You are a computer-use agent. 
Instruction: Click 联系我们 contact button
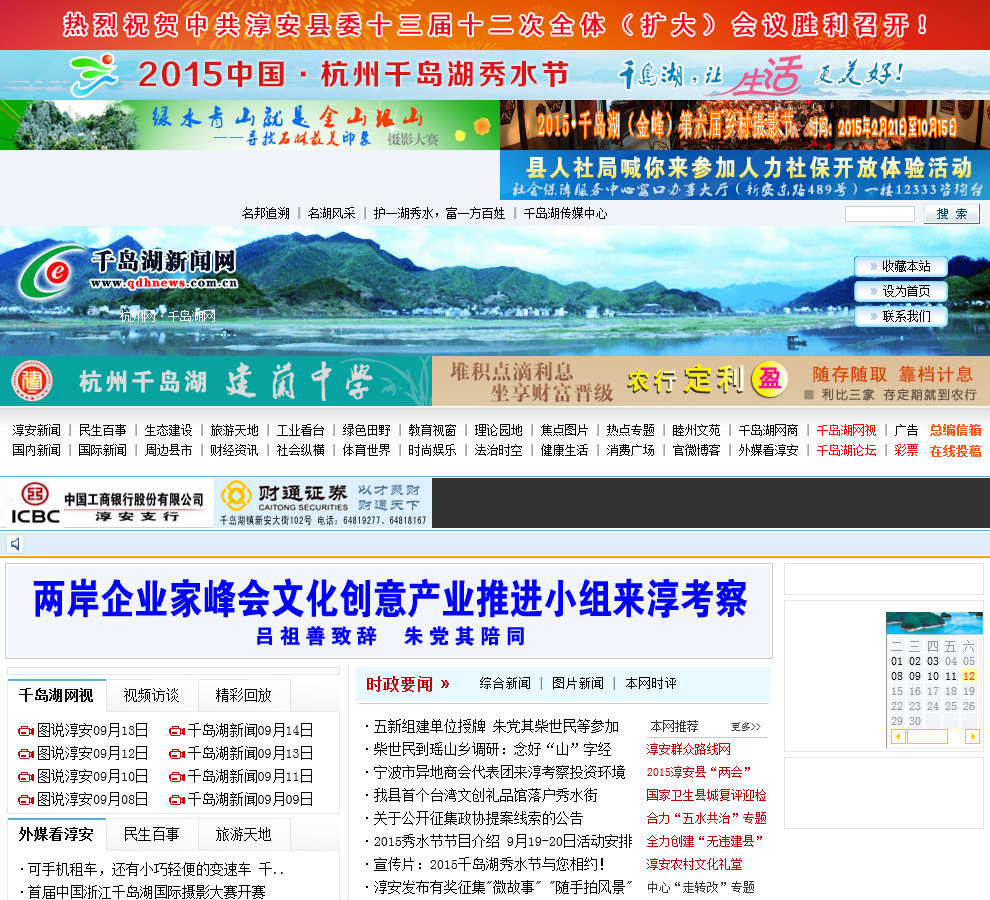[901, 316]
